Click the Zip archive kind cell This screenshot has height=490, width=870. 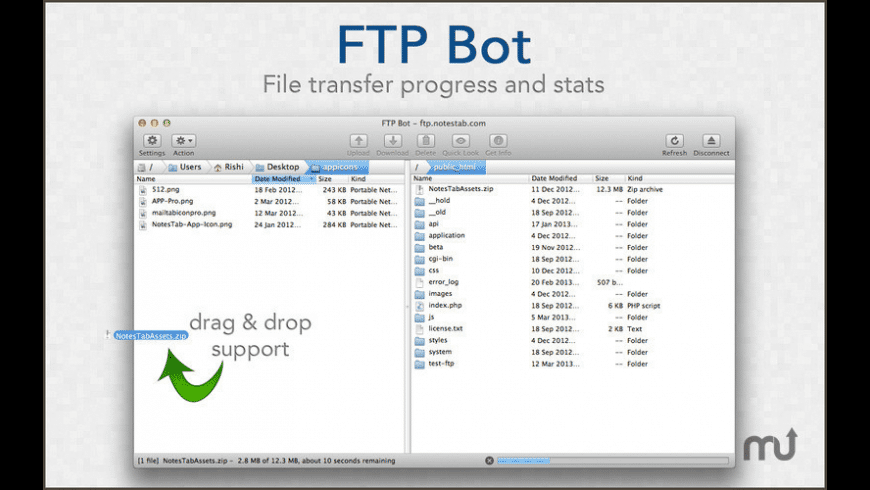[645, 189]
